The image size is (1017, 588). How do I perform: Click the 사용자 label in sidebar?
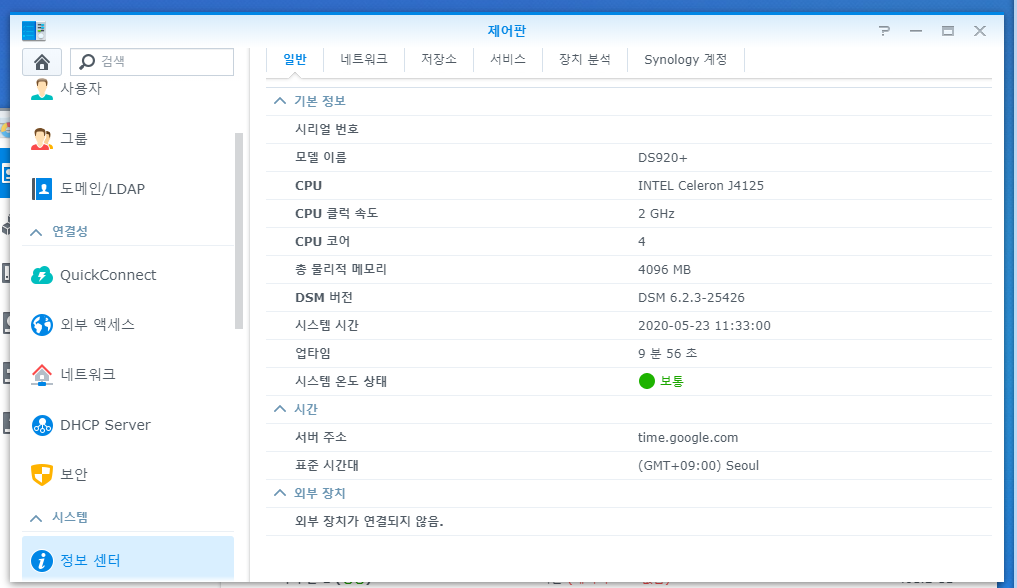pos(81,89)
